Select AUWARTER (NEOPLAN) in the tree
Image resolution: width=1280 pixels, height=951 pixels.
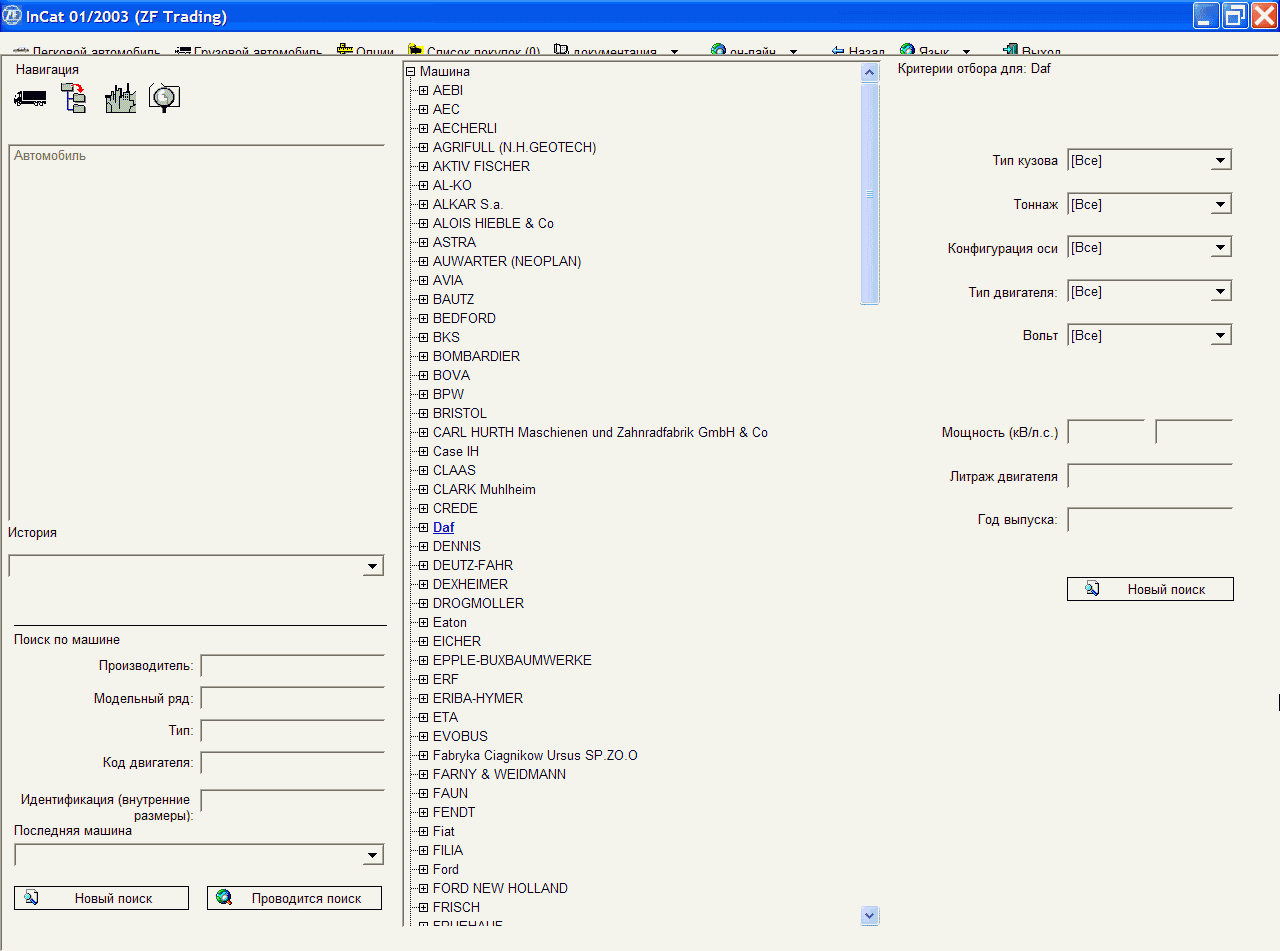pyautogui.click(x=507, y=262)
